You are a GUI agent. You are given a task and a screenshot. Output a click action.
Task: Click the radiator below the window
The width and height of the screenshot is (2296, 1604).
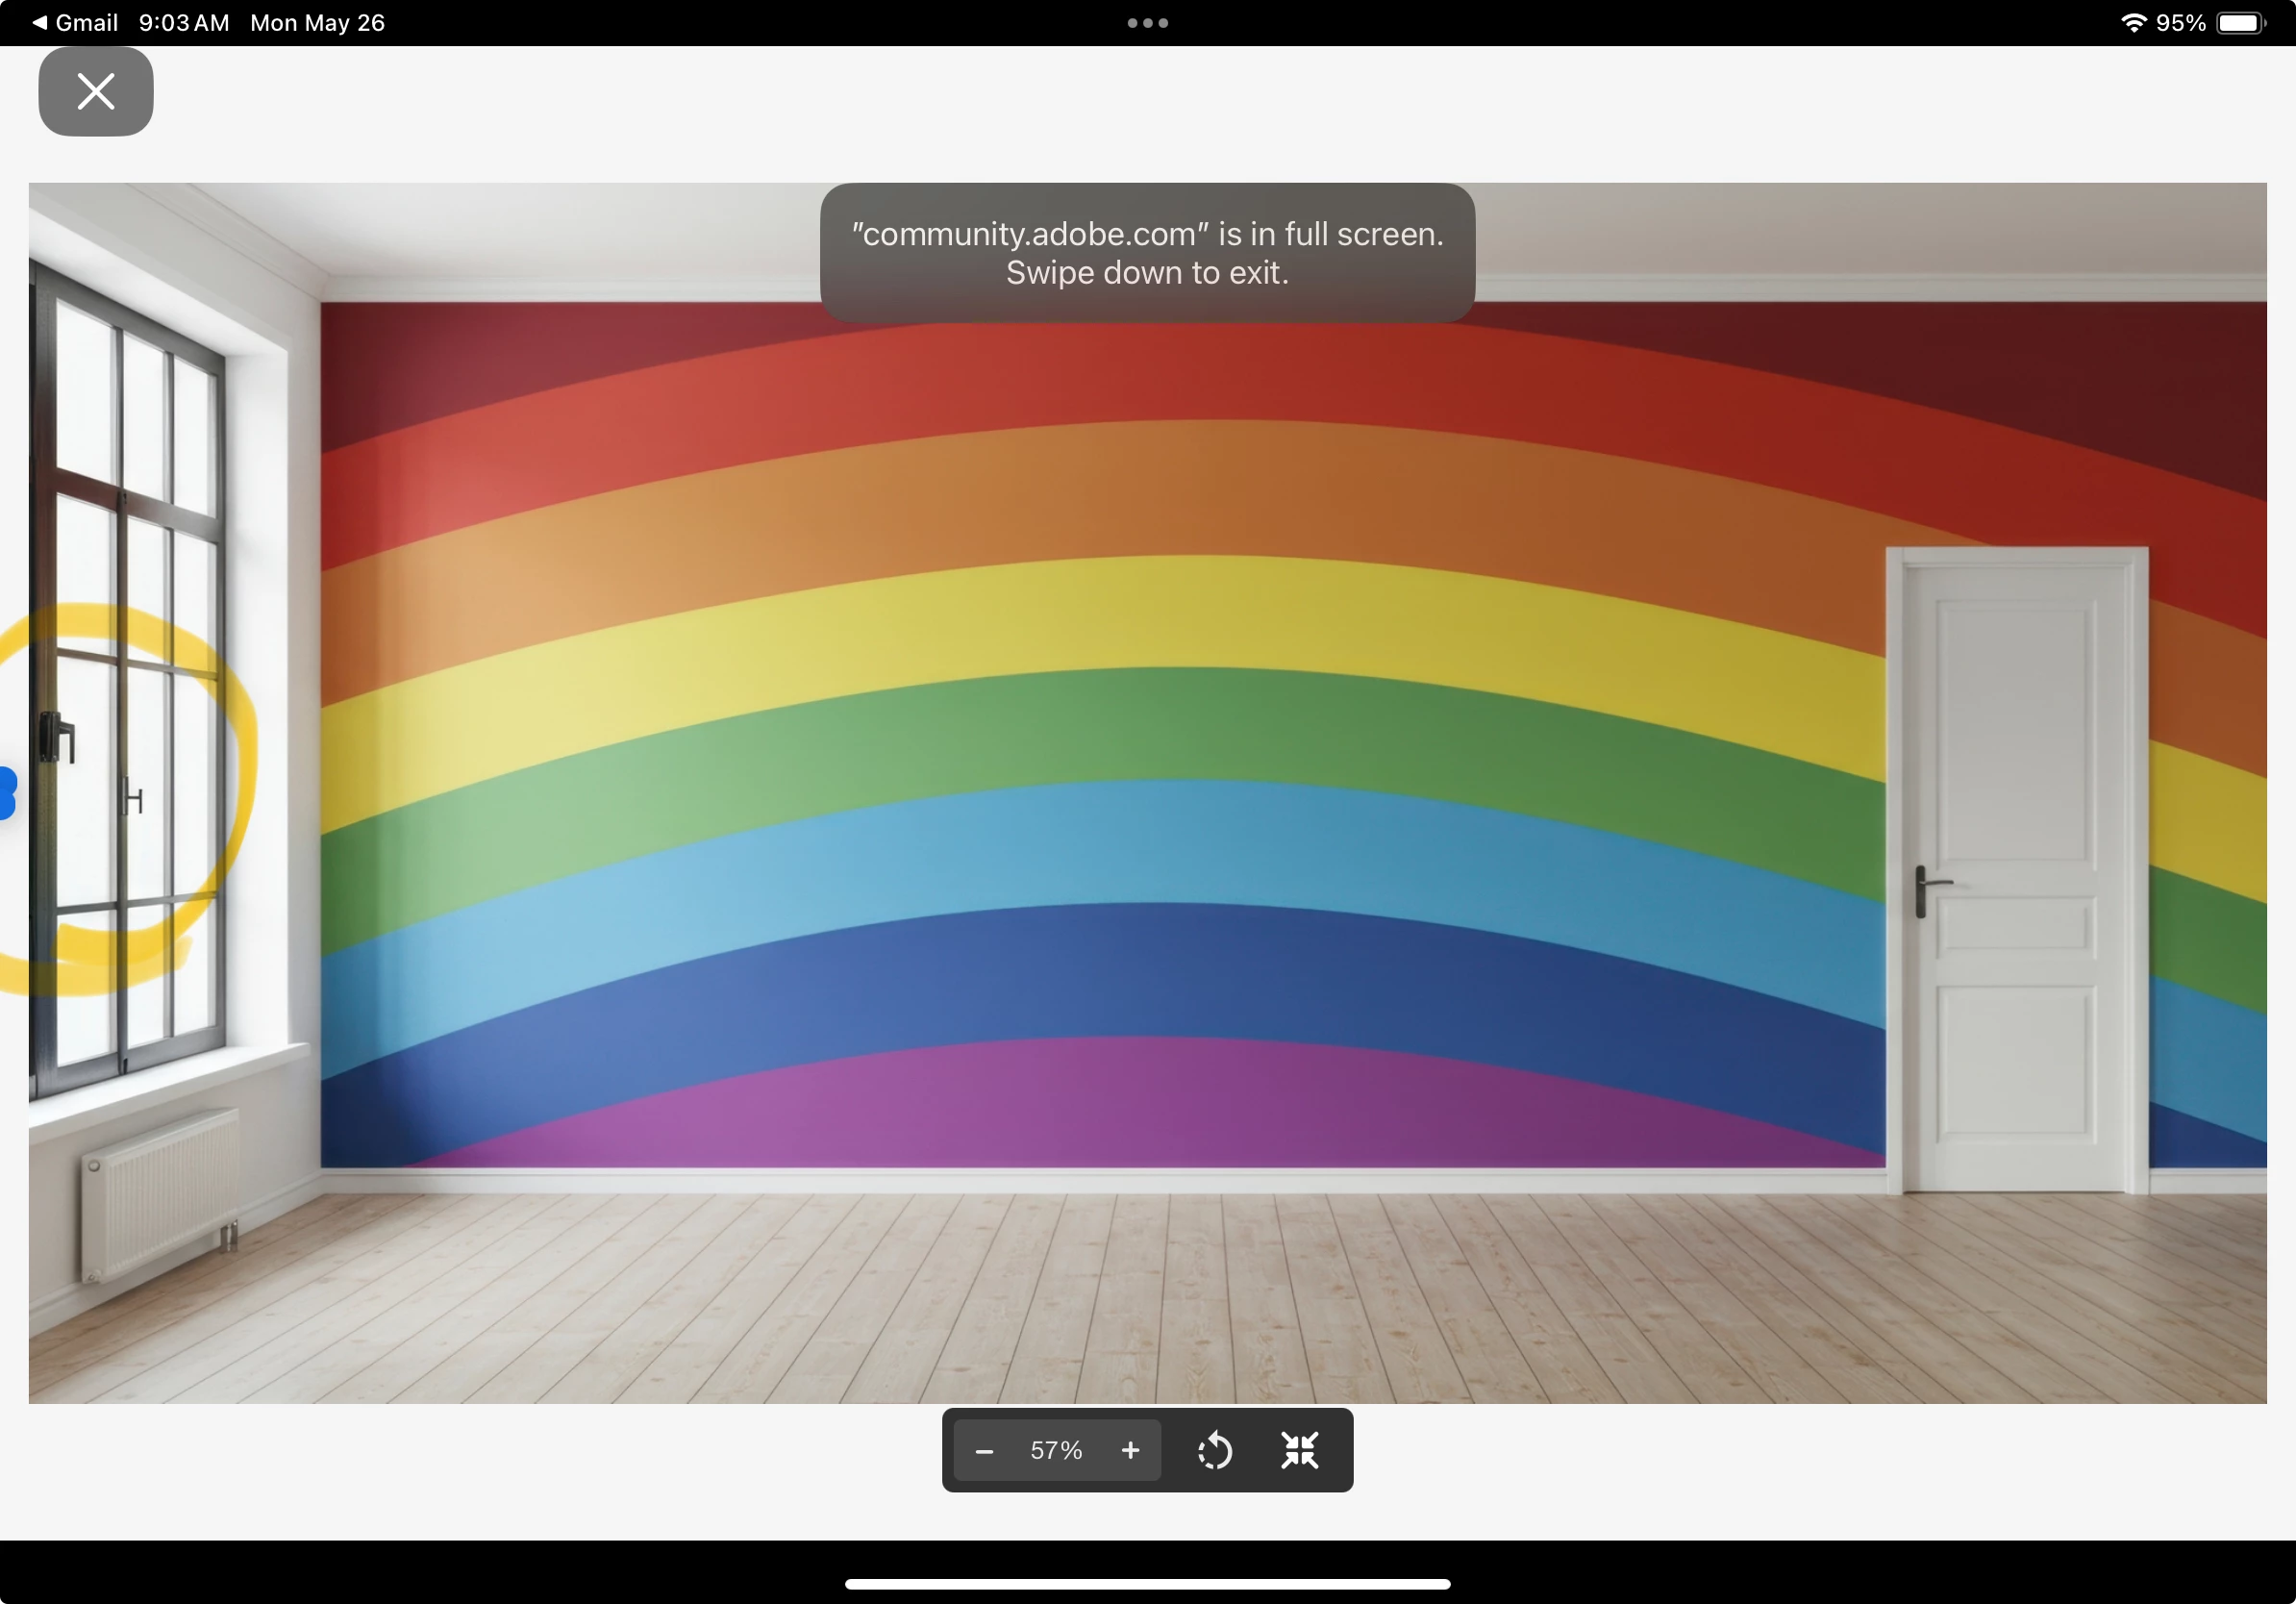point(160,1195)
